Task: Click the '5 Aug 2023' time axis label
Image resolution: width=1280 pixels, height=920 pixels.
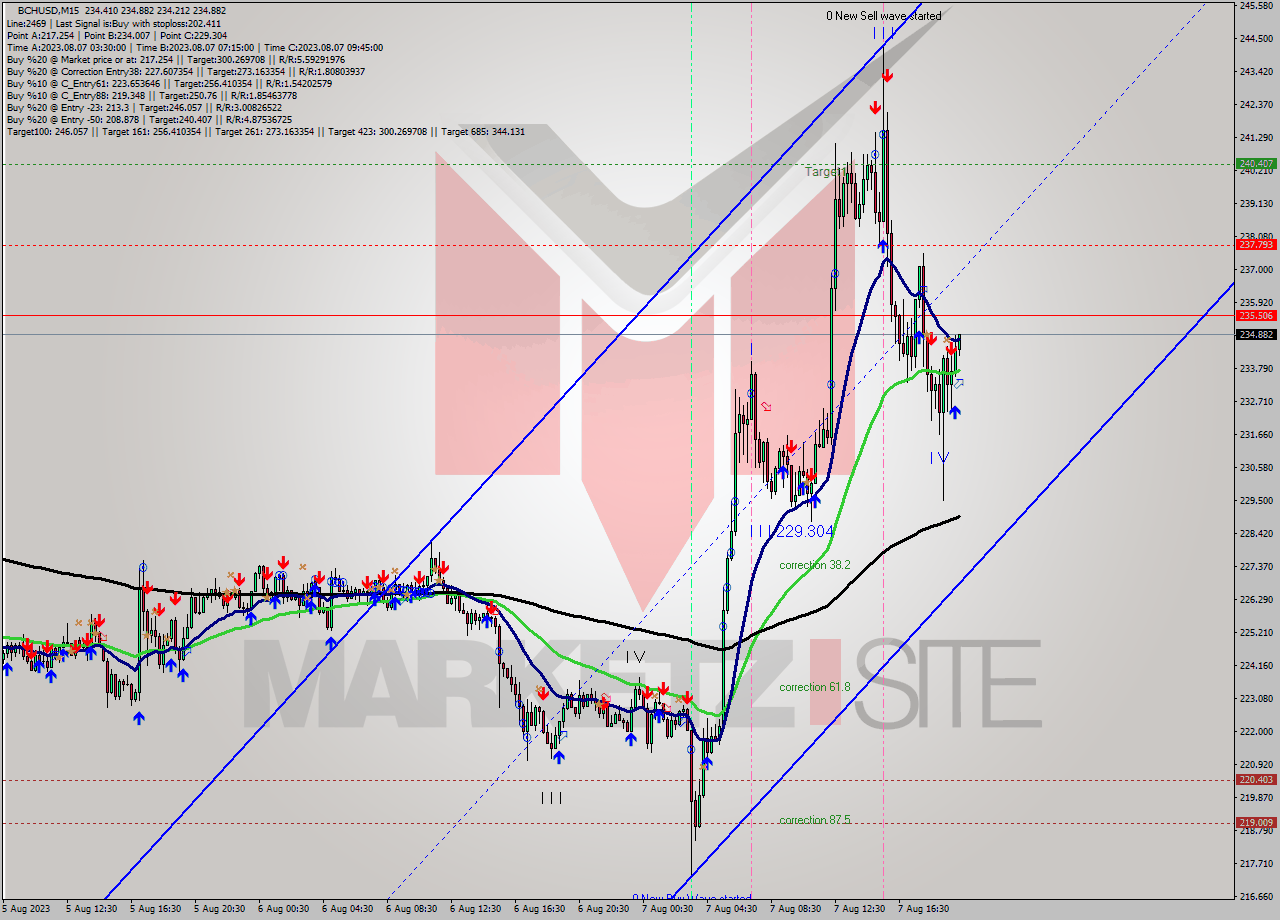Action: [x=25, y=909]
